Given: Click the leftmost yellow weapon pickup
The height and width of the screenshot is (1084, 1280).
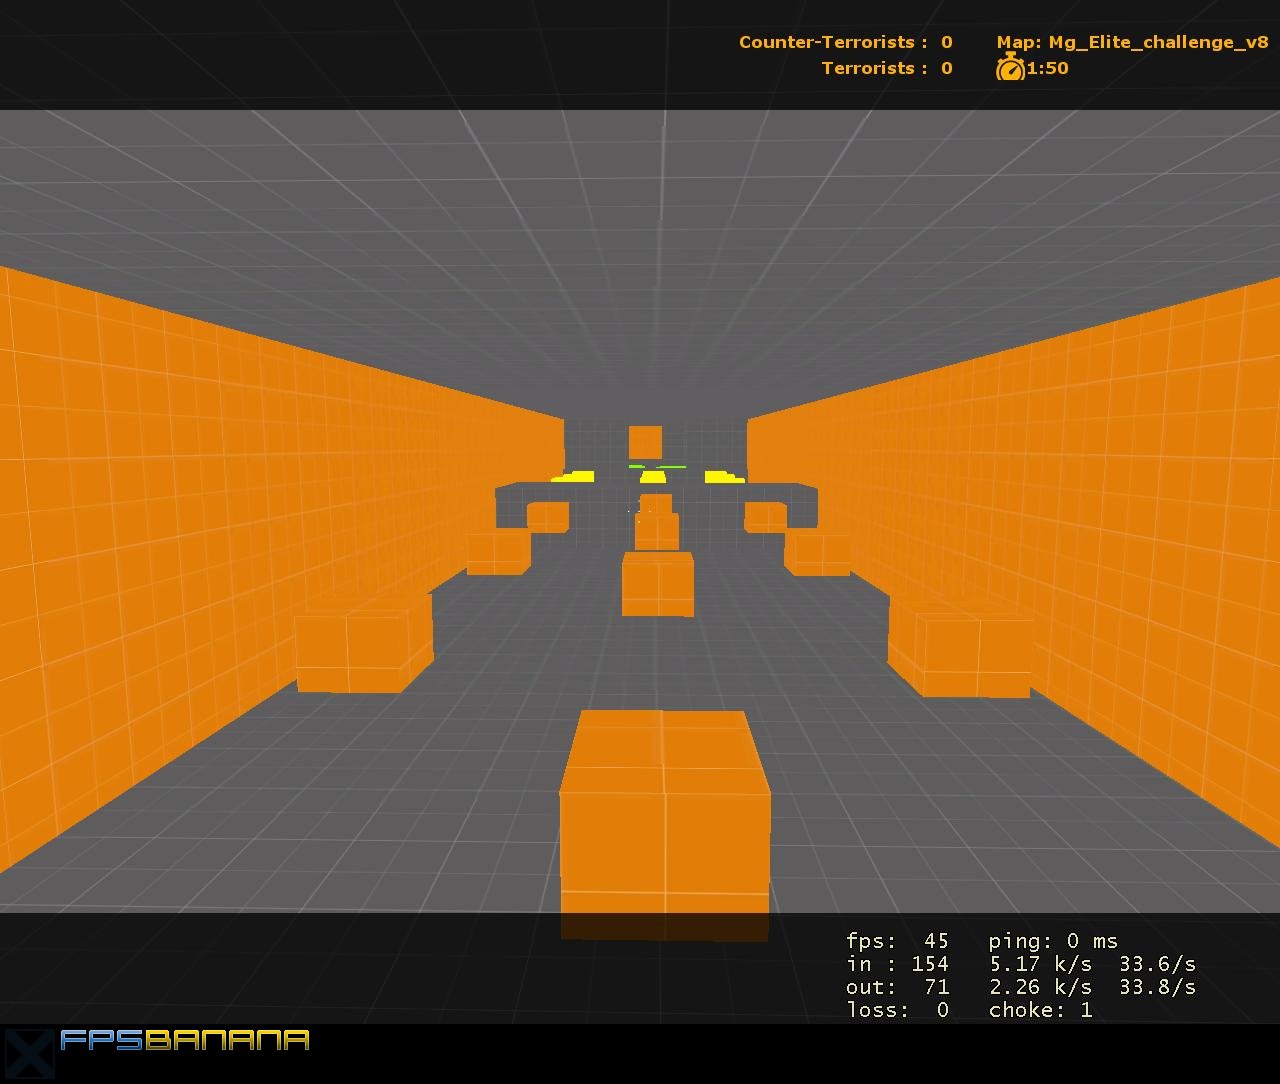Looking at the screenshot, I should [574, 477].
